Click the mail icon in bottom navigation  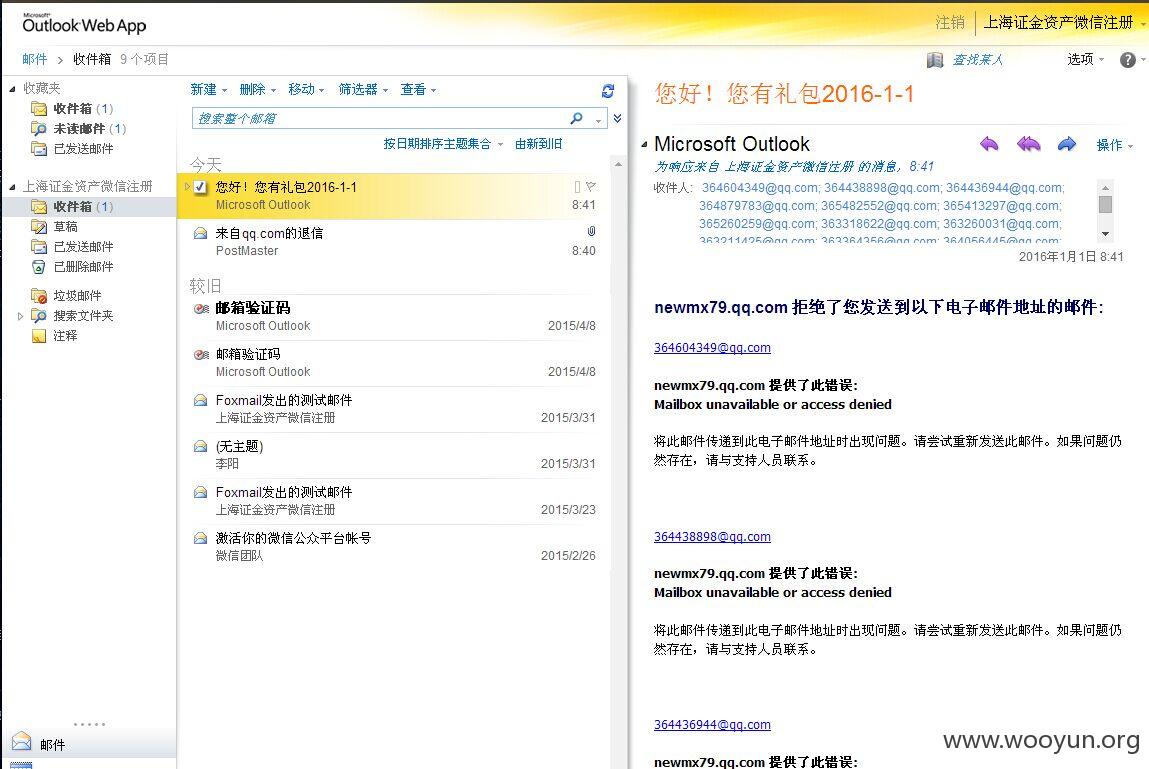(x=21, y=743)
